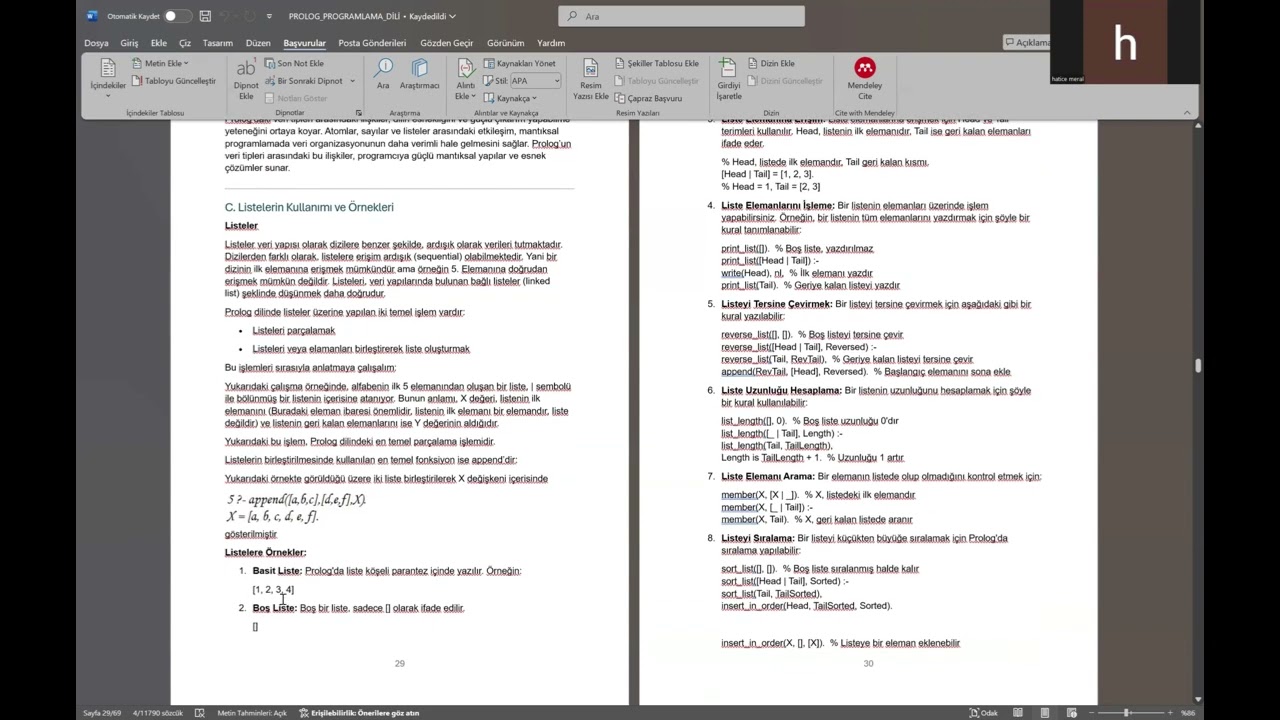1280x720 pixels.
Task: Expand the Alıntı Ekle dropdown arrow
Action: [473, 97]
